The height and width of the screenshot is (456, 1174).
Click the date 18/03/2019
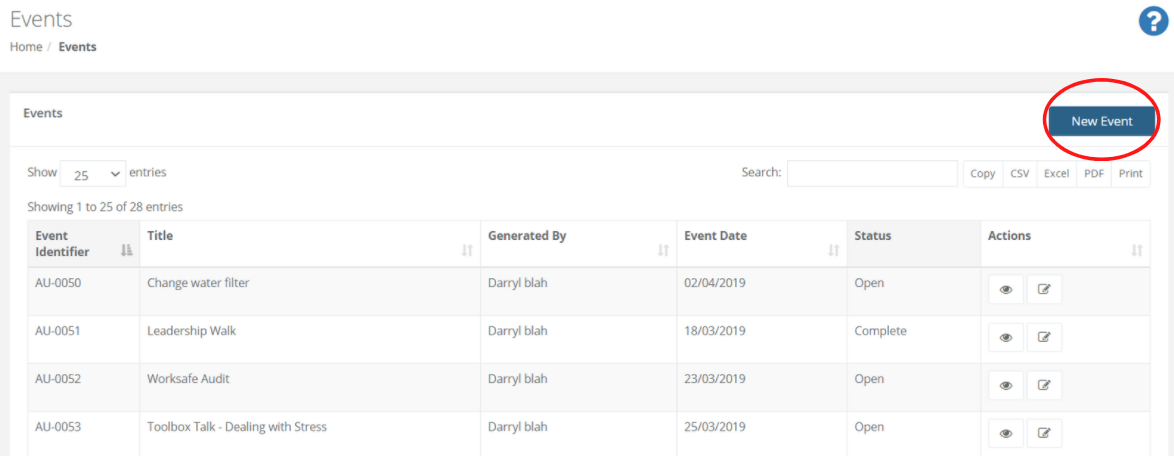coord(715,331)
